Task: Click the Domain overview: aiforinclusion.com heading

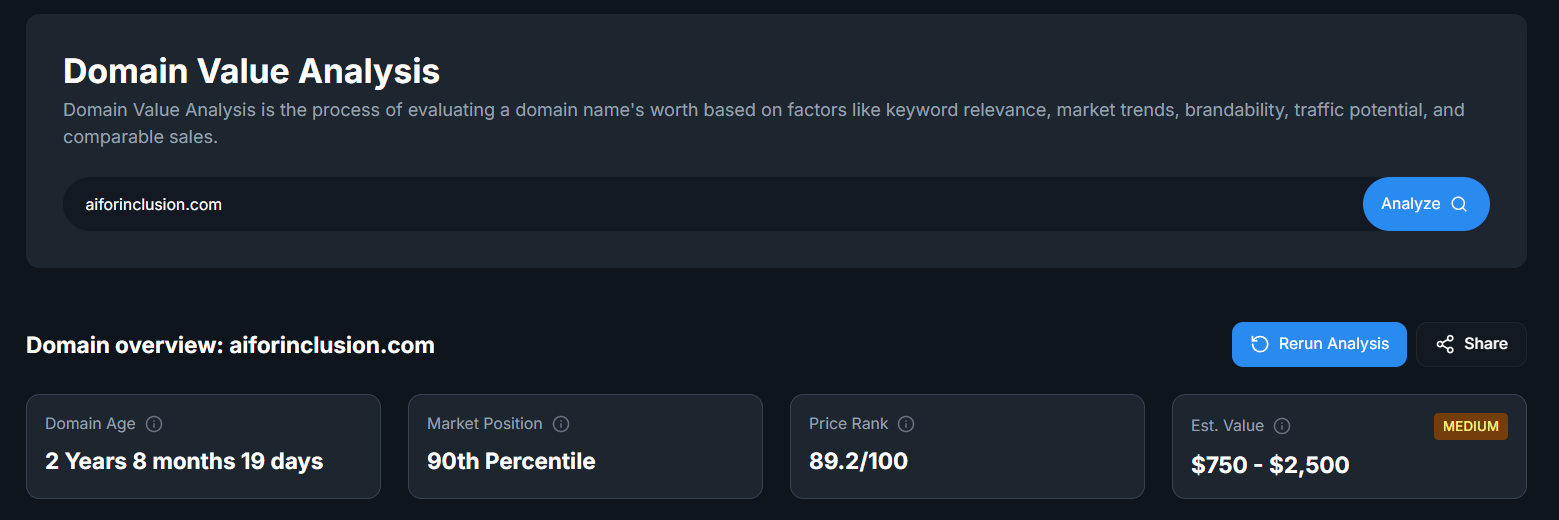Action: point(230,345)
